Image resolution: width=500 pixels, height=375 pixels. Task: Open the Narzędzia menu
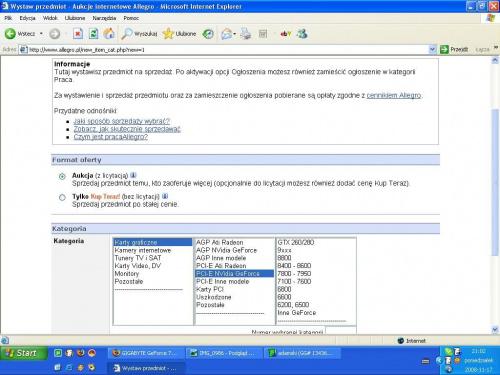pos(104,18)
